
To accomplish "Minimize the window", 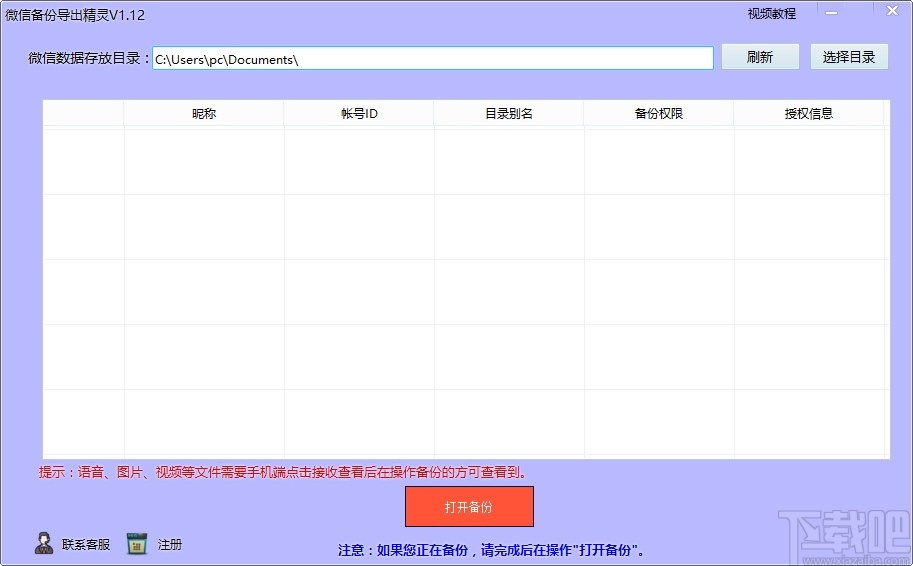I will 831,12.
